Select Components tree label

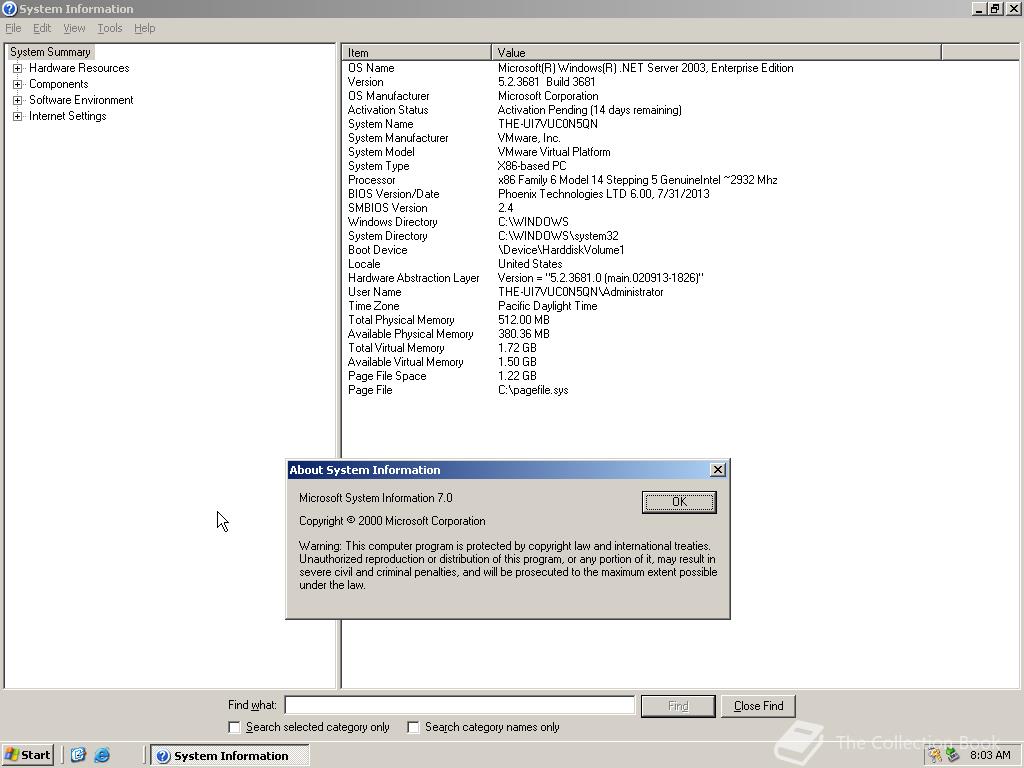59,84
